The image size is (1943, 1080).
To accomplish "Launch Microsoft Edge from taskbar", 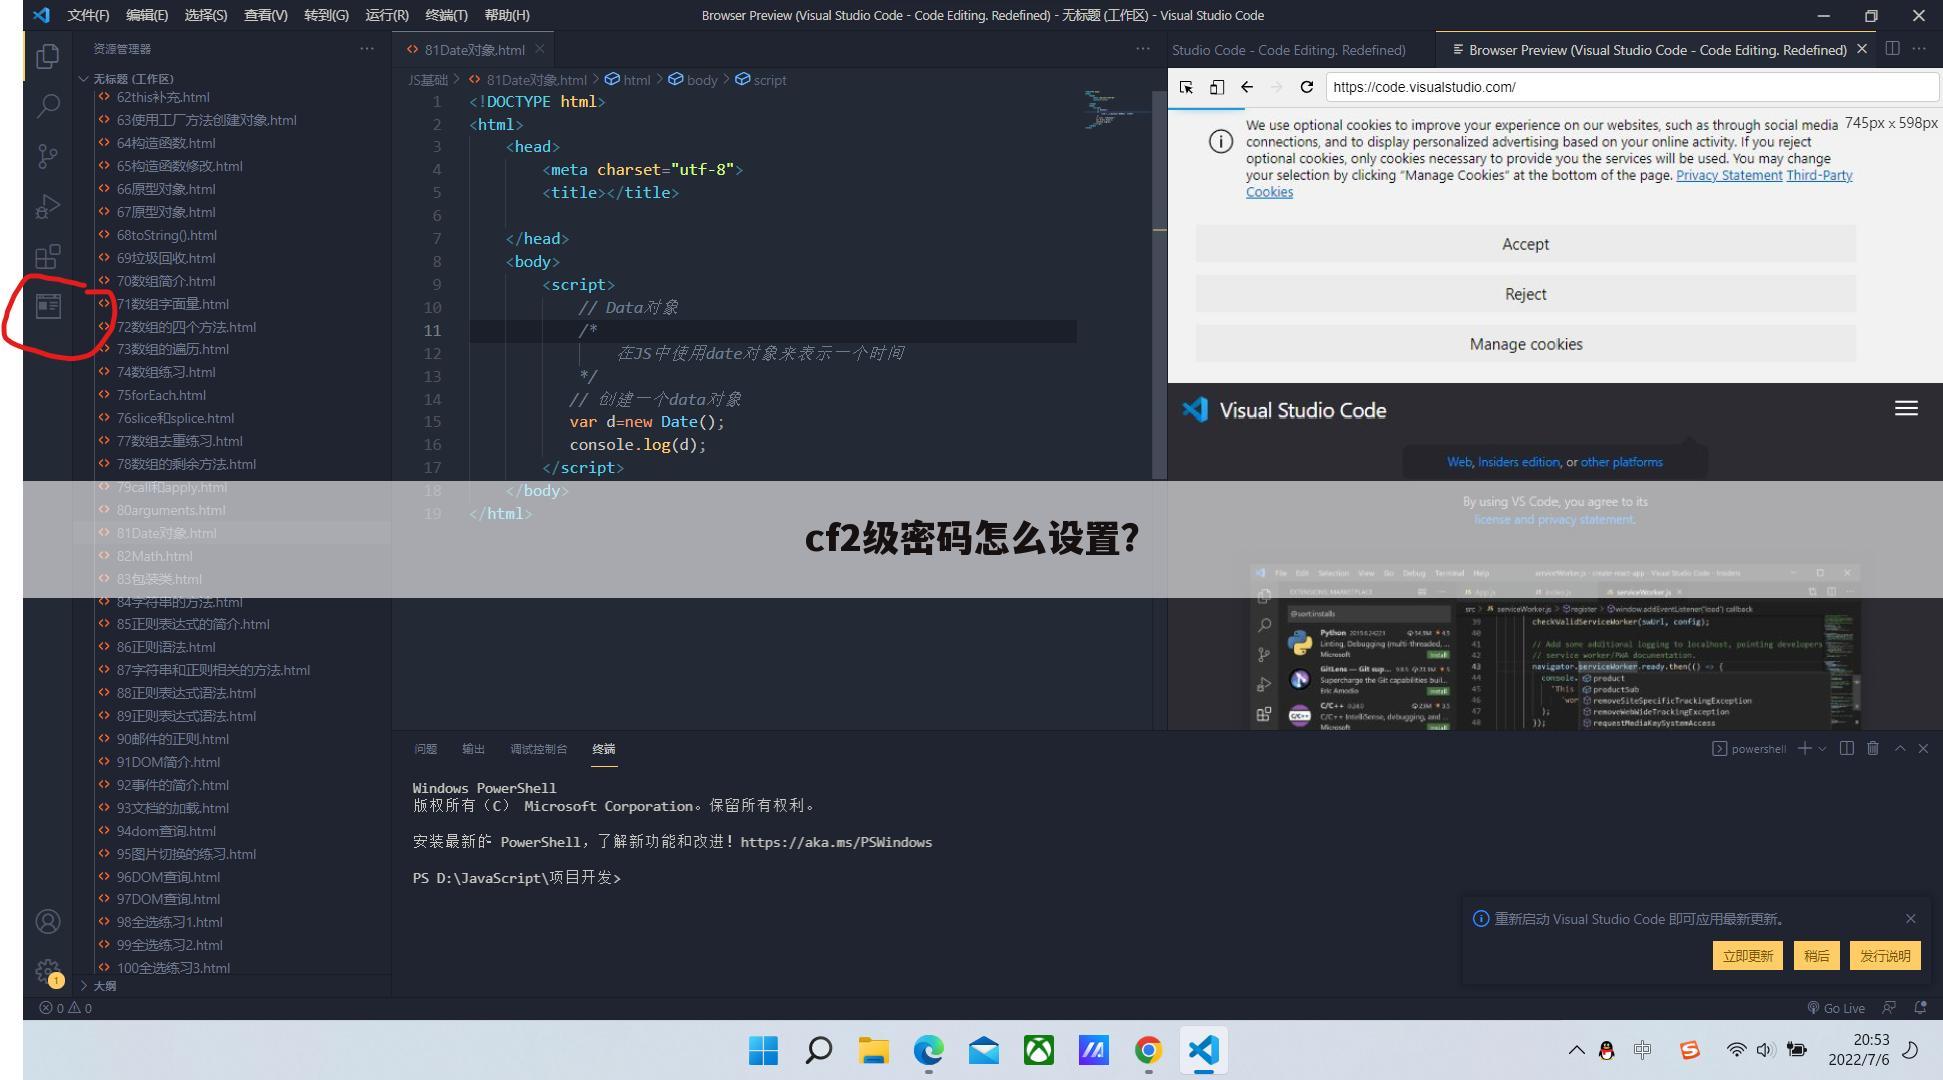I will click(928, 1050).
